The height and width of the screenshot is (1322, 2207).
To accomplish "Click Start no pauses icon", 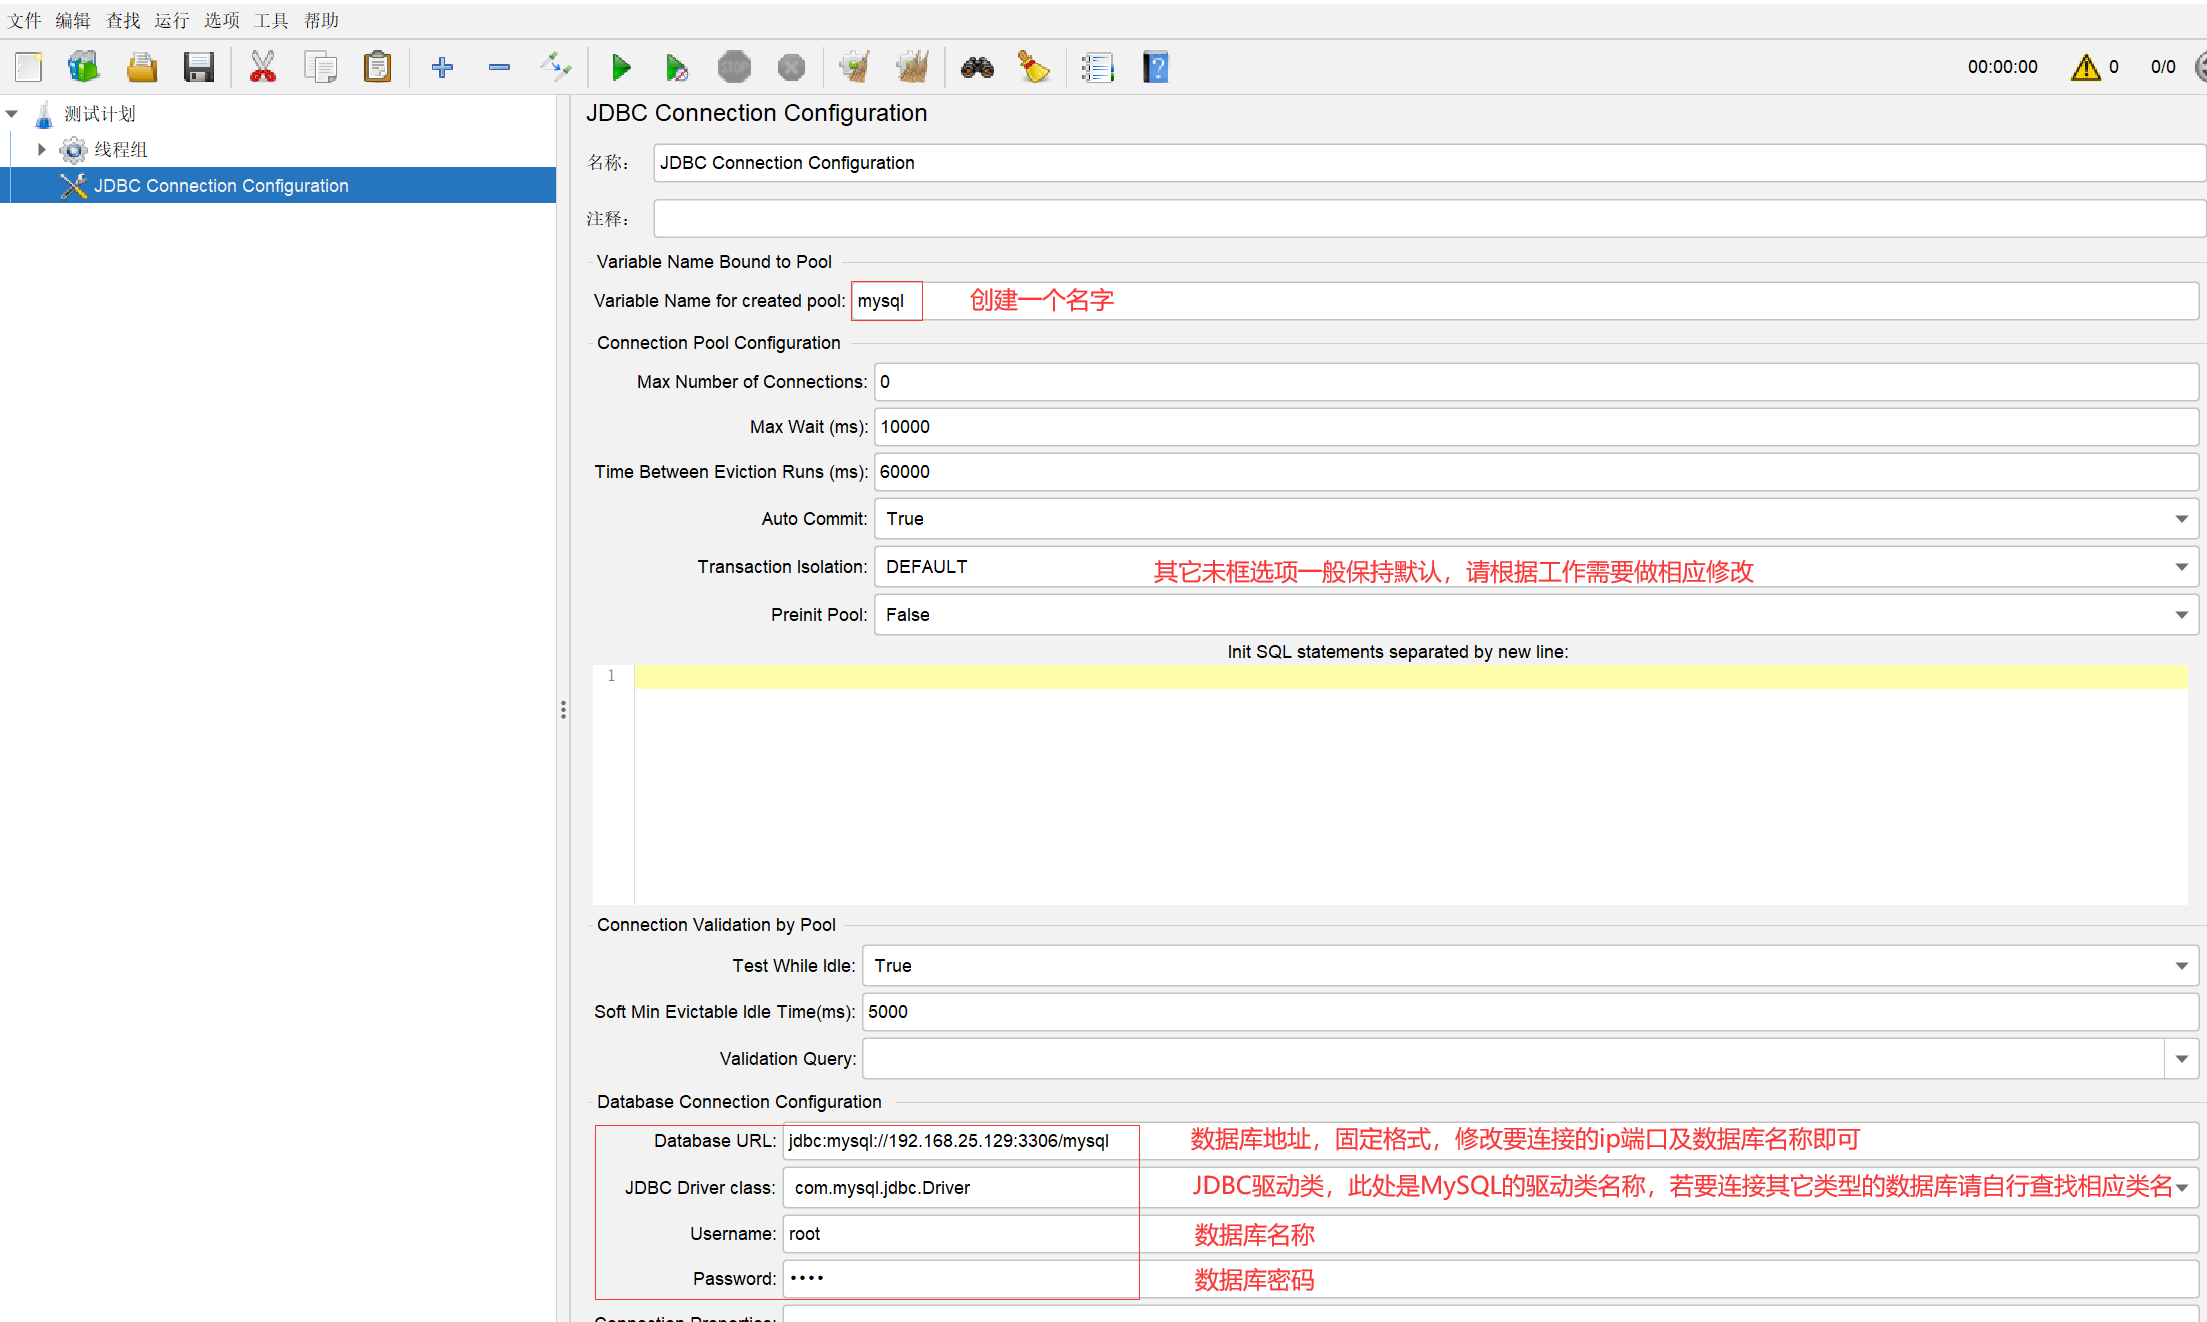I will [x=677, y=67].
